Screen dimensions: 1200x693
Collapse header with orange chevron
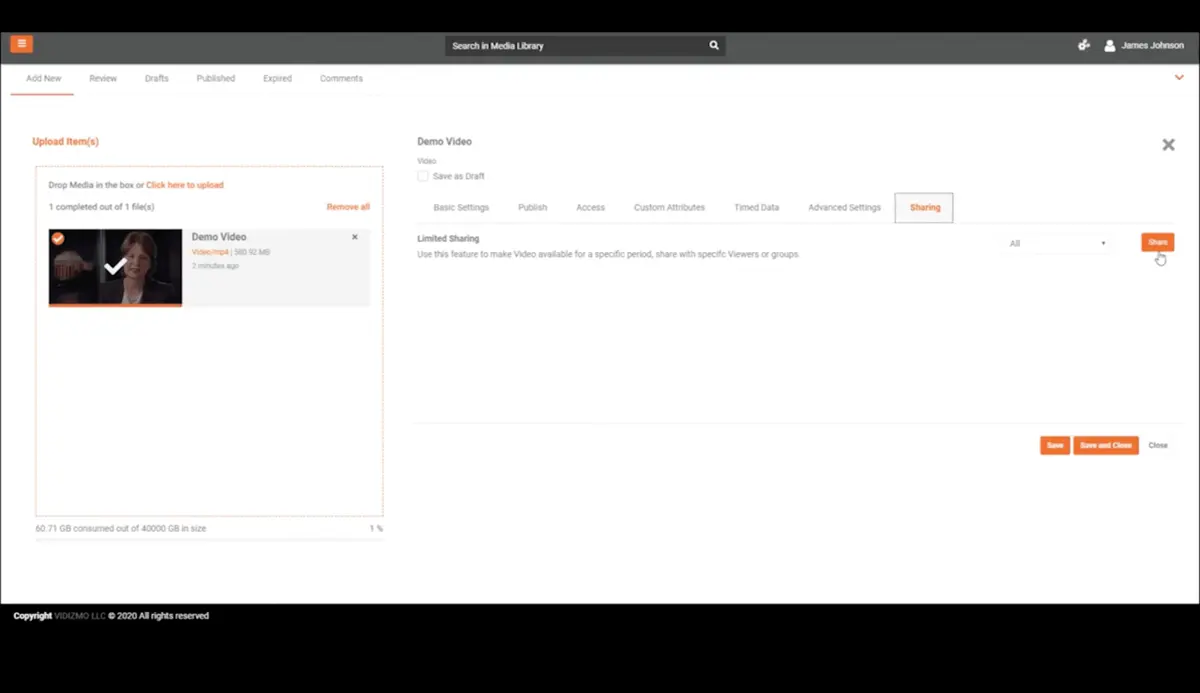pos(1179,77)
